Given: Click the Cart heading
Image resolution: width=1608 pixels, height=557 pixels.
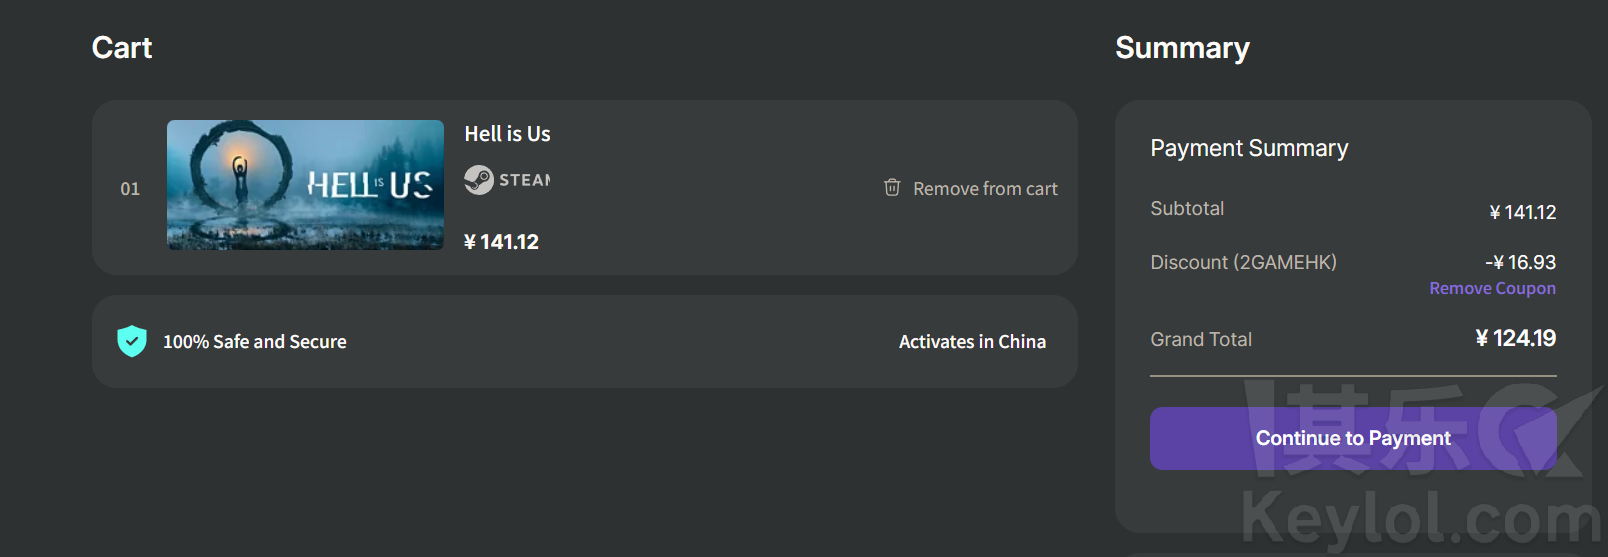Looking at the screenshot, I should pos(122,48).
